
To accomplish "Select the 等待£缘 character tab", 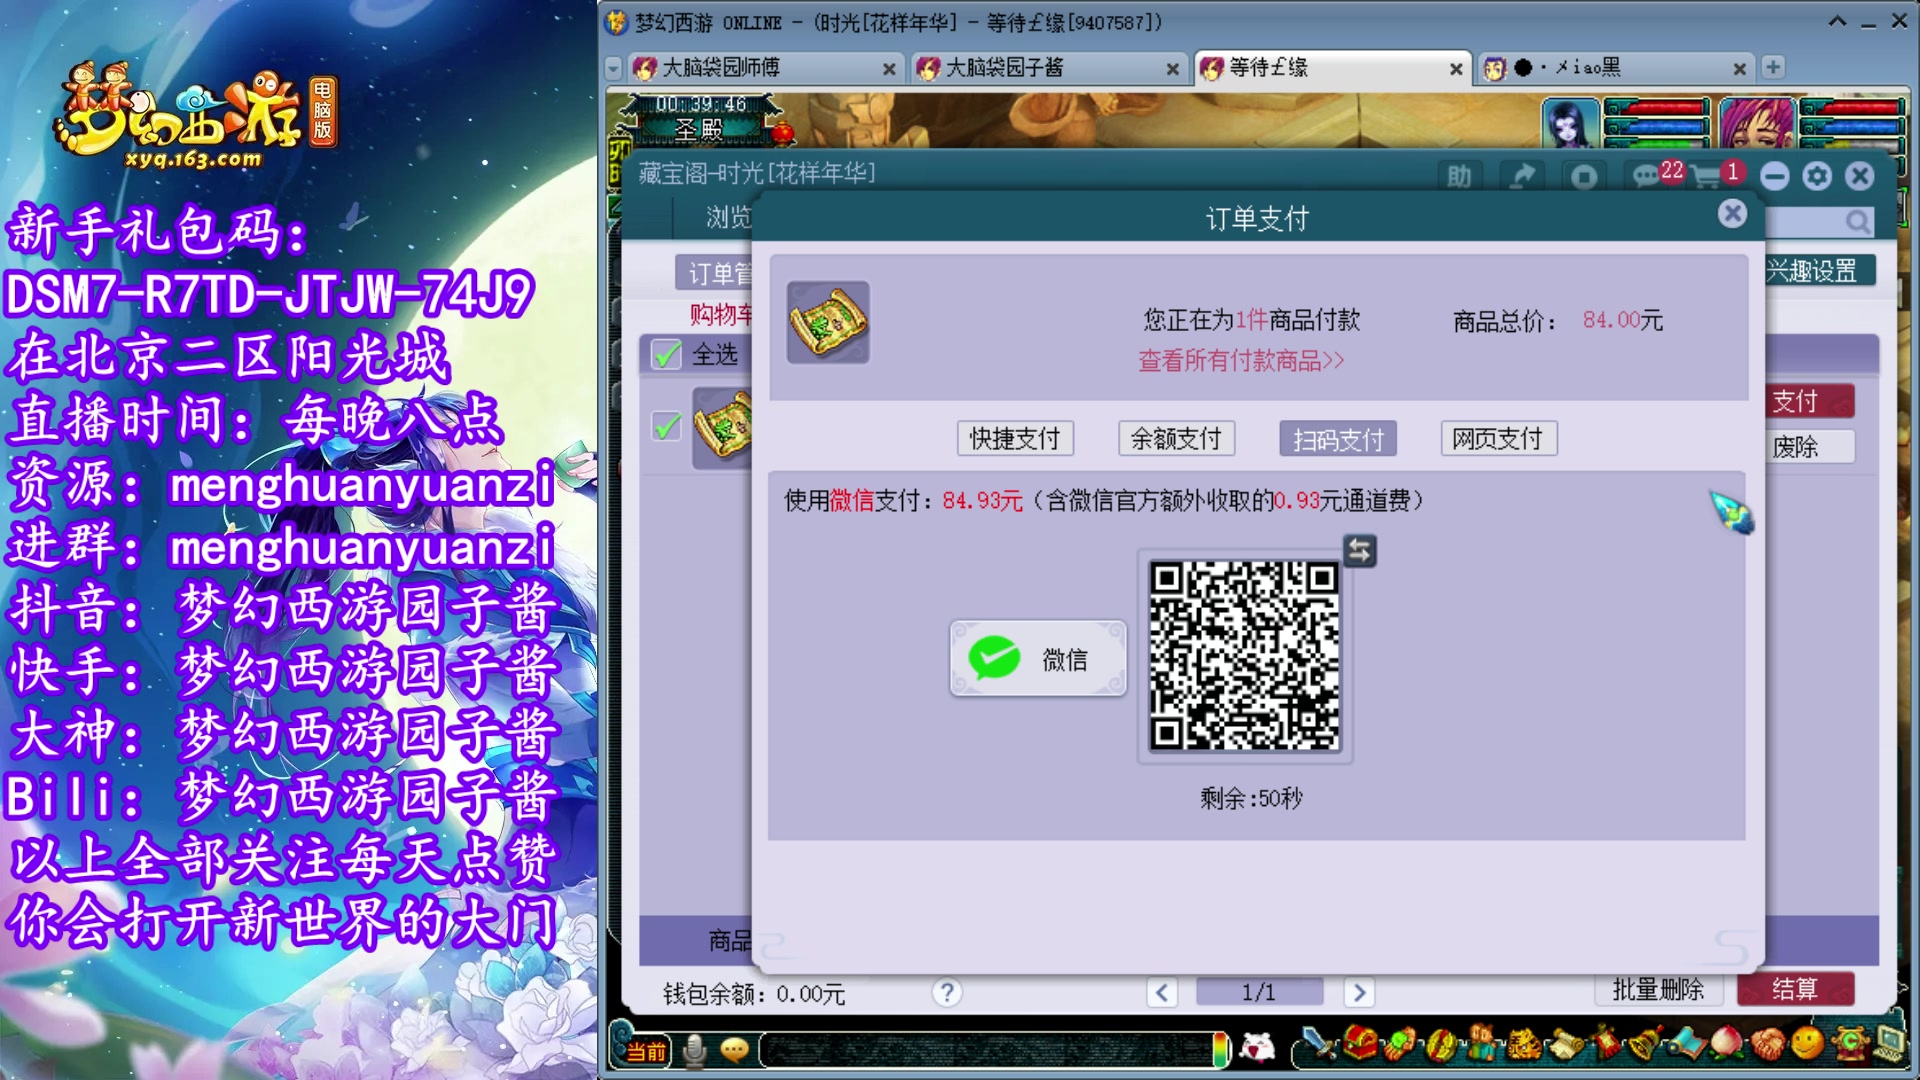I will pyautogui.click(x=1330, y=68).
